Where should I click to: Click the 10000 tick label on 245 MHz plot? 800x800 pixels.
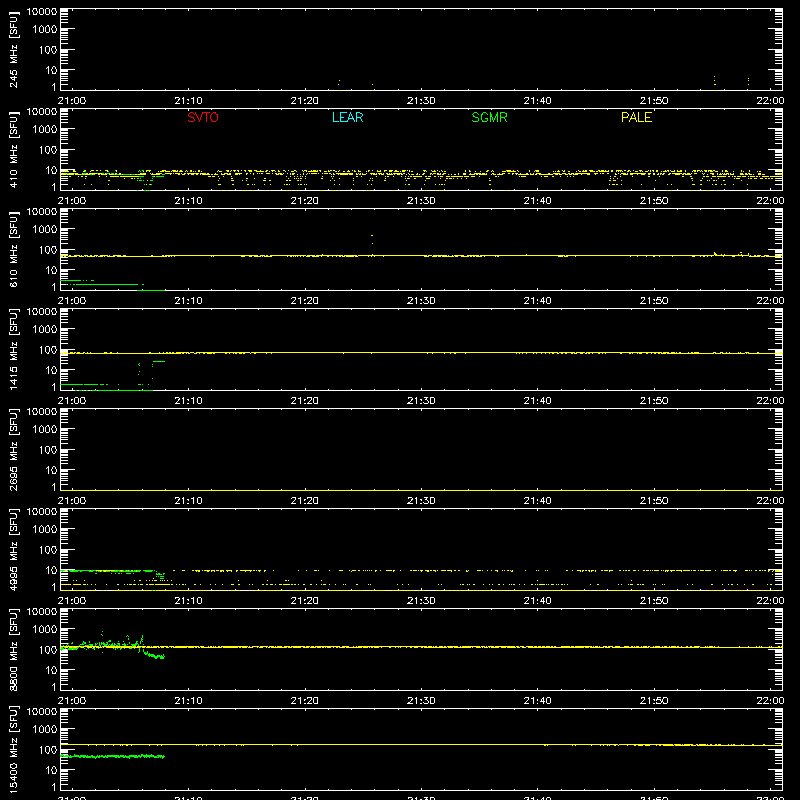[42, 12]
